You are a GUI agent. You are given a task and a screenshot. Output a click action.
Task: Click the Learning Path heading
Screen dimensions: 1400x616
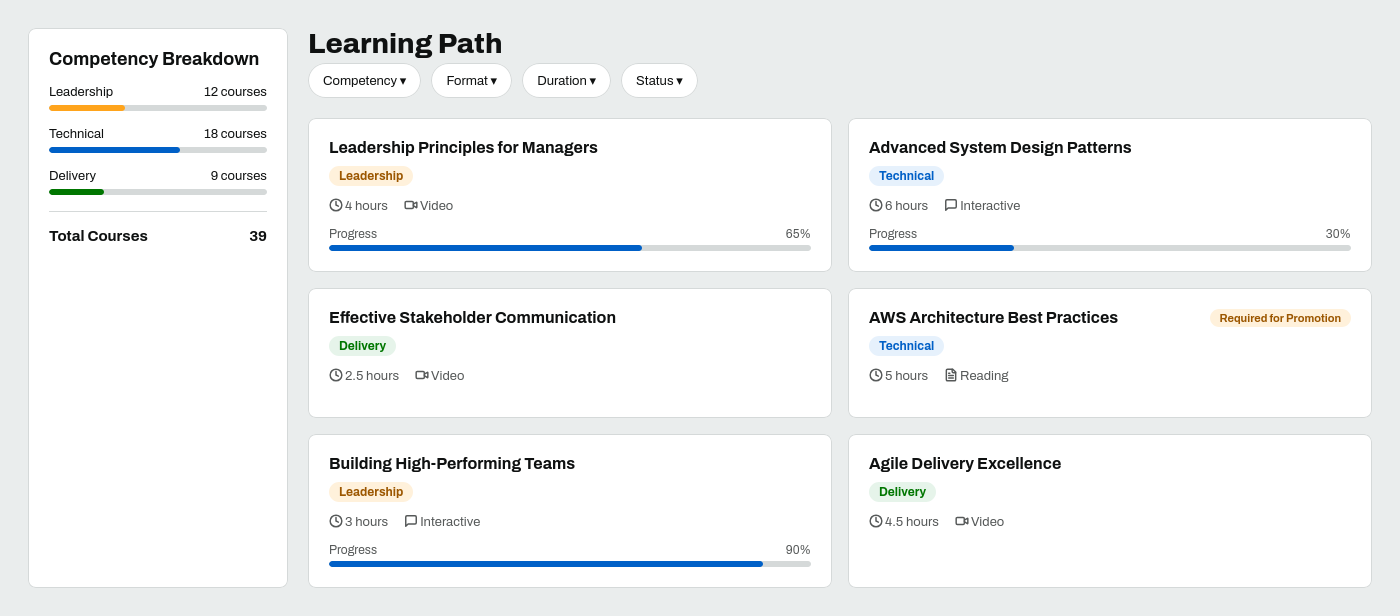(405, 44)
